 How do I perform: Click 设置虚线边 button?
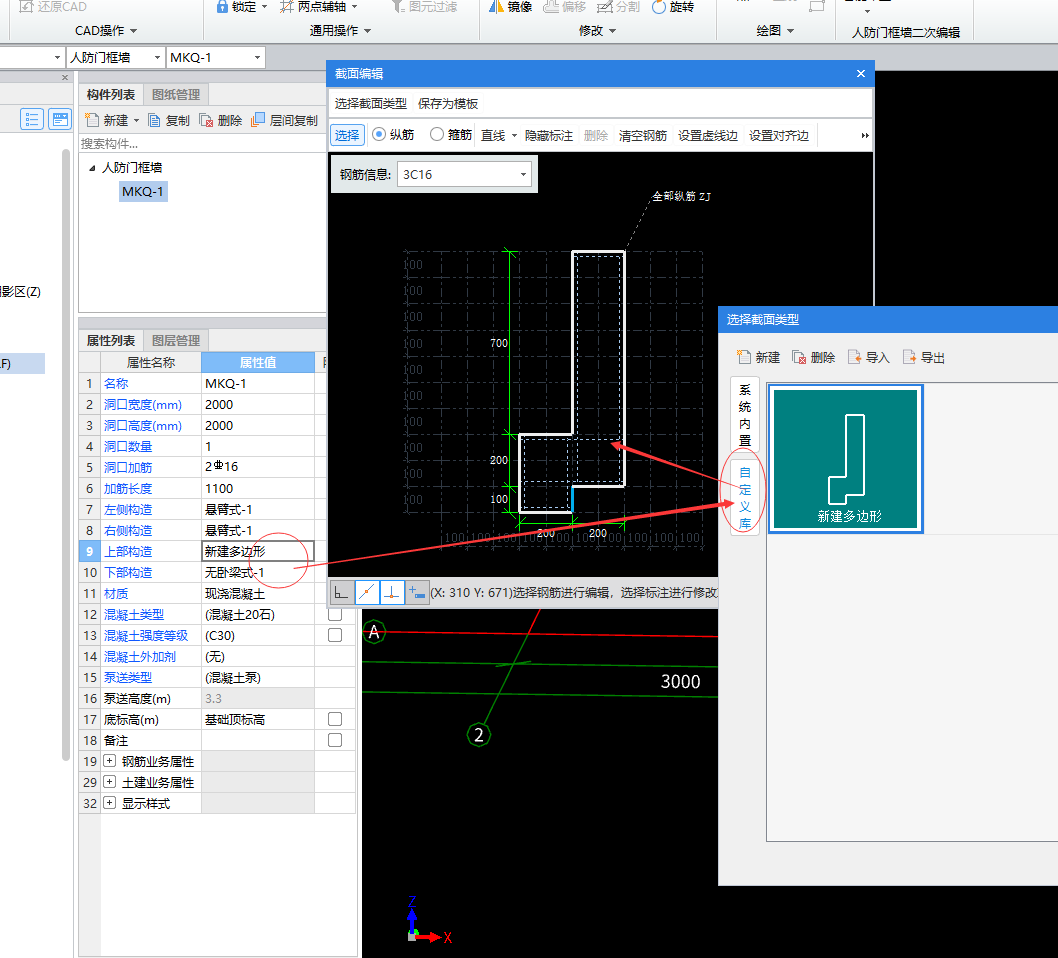[708, 136]
